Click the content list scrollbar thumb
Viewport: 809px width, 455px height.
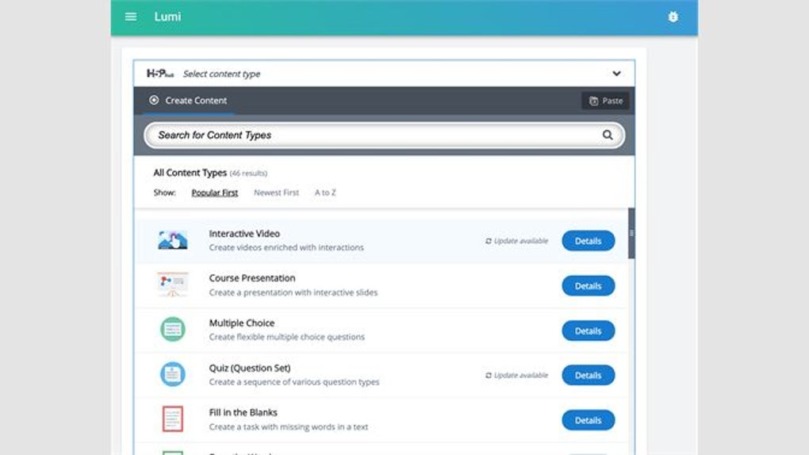(x=631, y=233)
